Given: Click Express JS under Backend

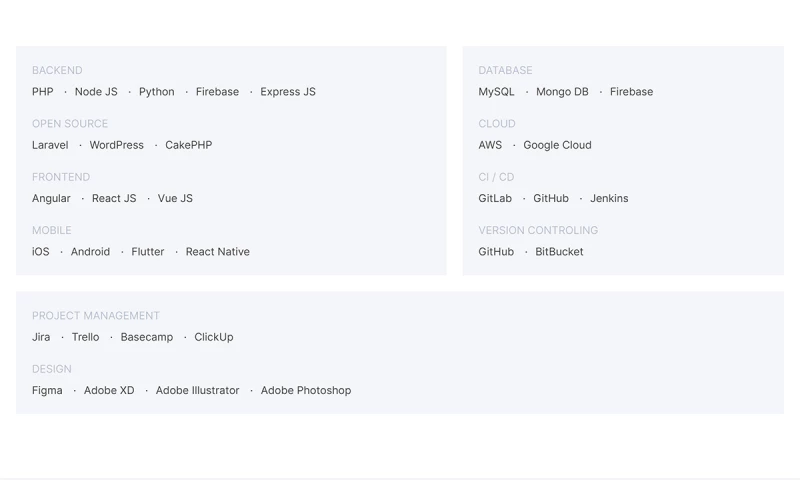Looking at the screenshot, I should (288, 92).
